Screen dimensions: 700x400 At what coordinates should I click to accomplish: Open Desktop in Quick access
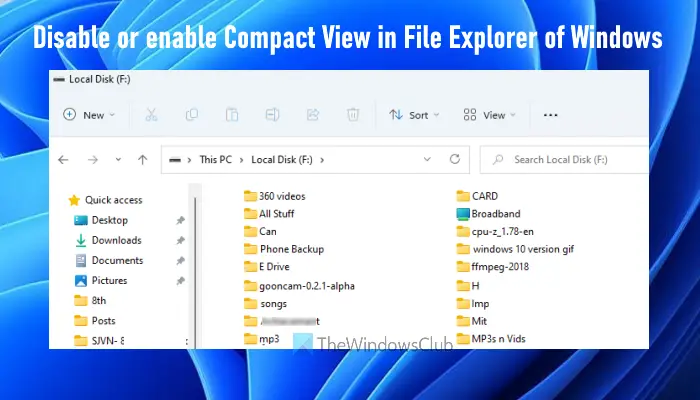point(101,220)
